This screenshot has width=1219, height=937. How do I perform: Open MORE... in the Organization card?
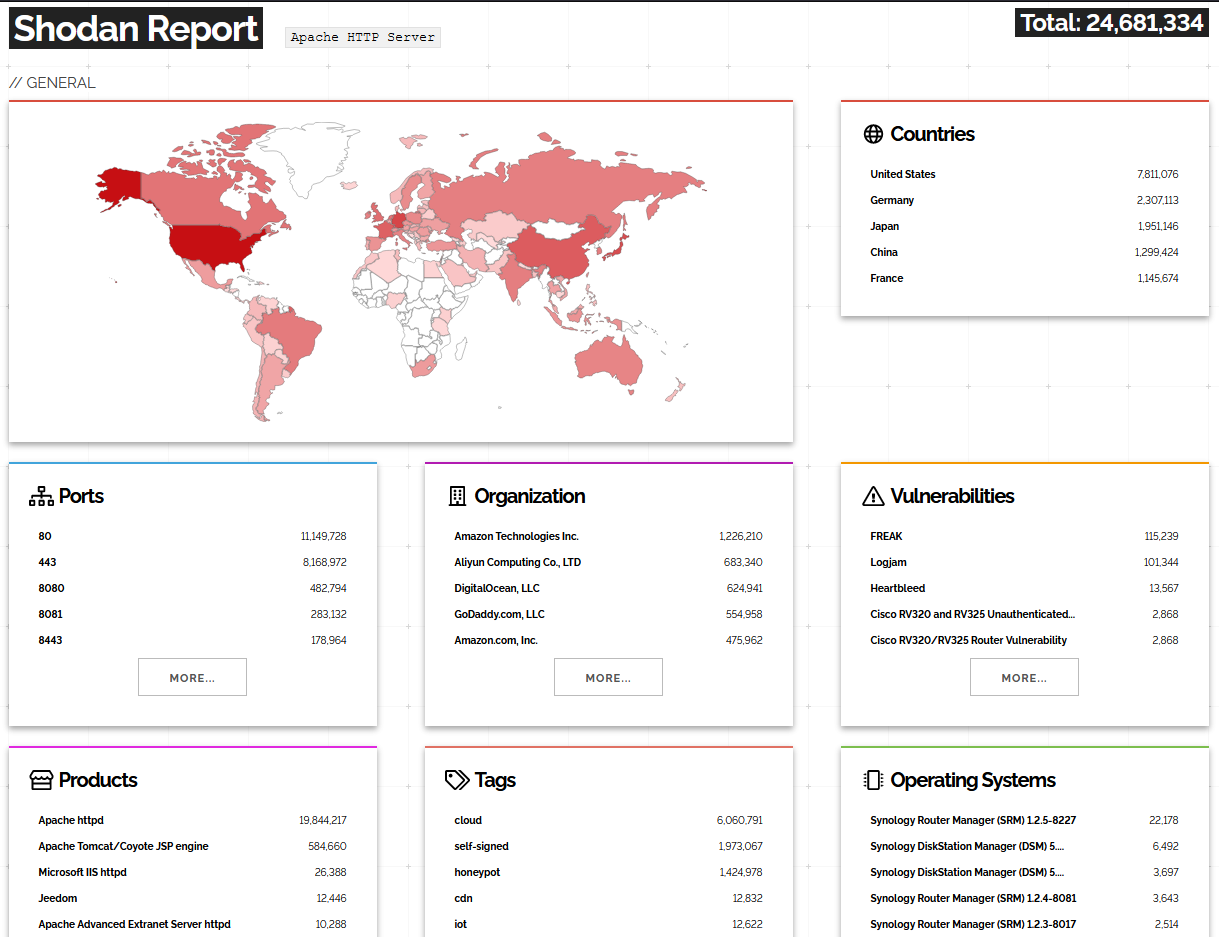pos(608,677)
